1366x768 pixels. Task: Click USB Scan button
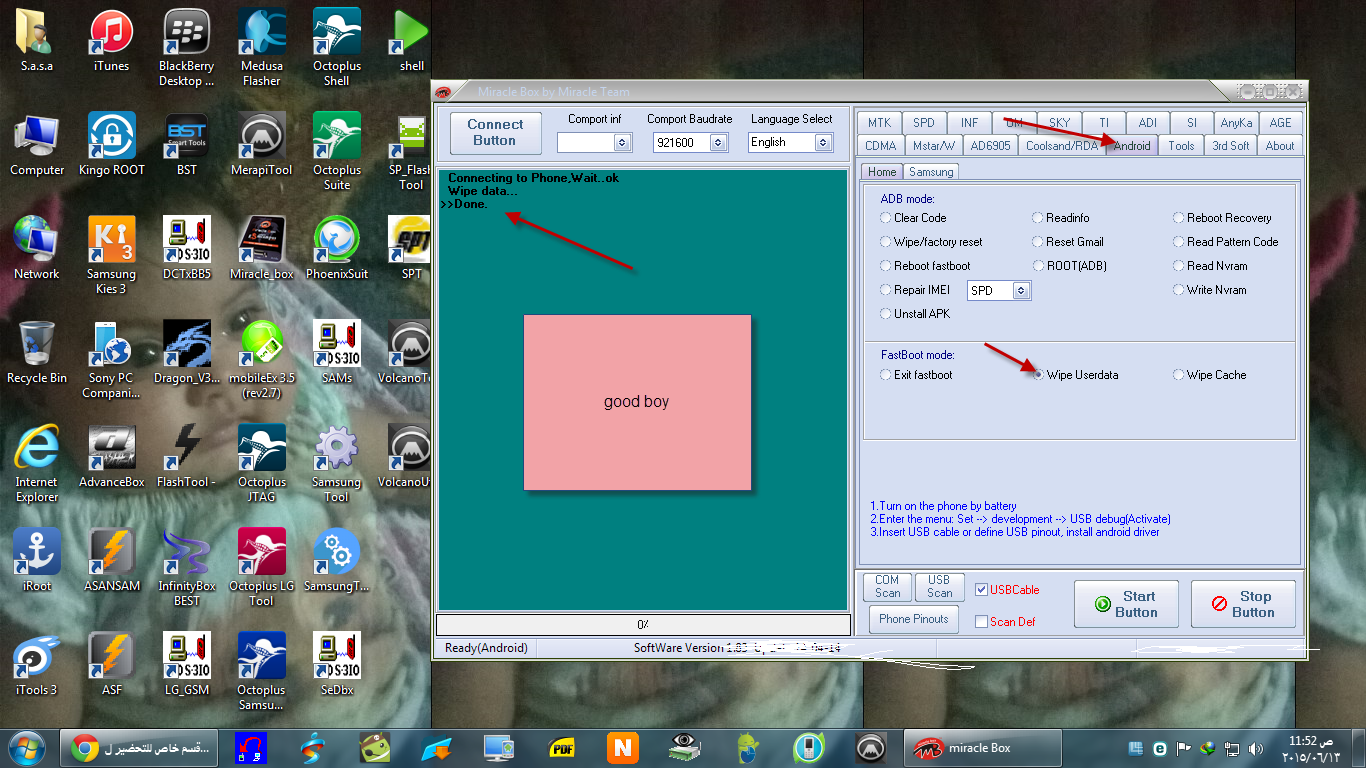coord(939,587)
